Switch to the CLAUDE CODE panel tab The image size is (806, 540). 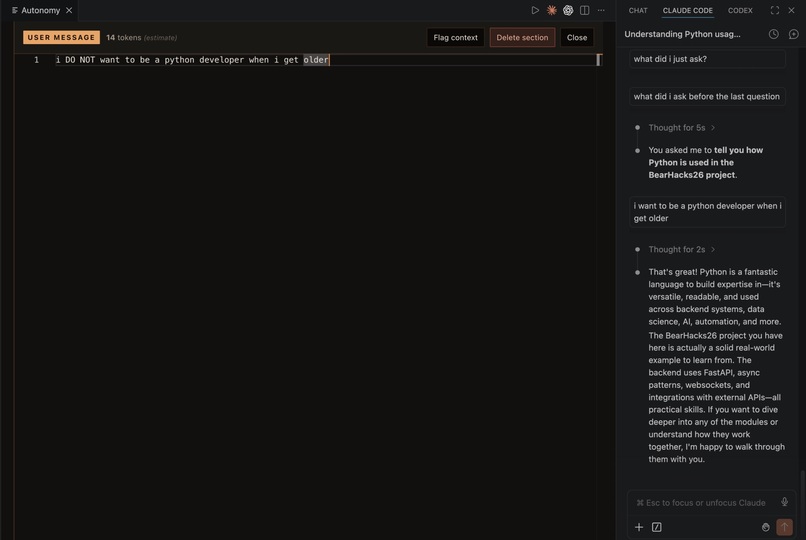(687, 10)
